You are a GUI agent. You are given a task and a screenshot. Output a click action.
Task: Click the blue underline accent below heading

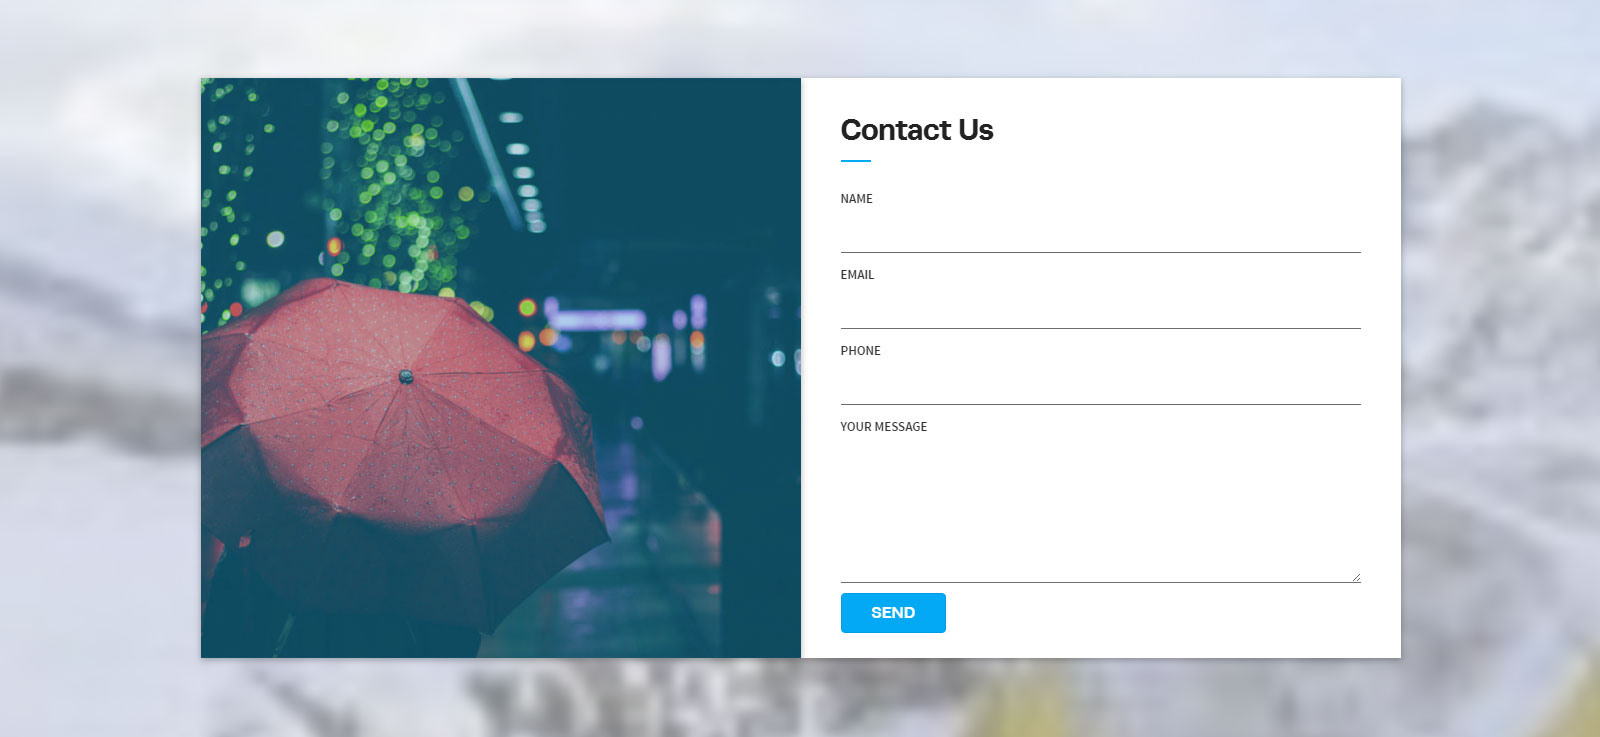click(856, 161)
